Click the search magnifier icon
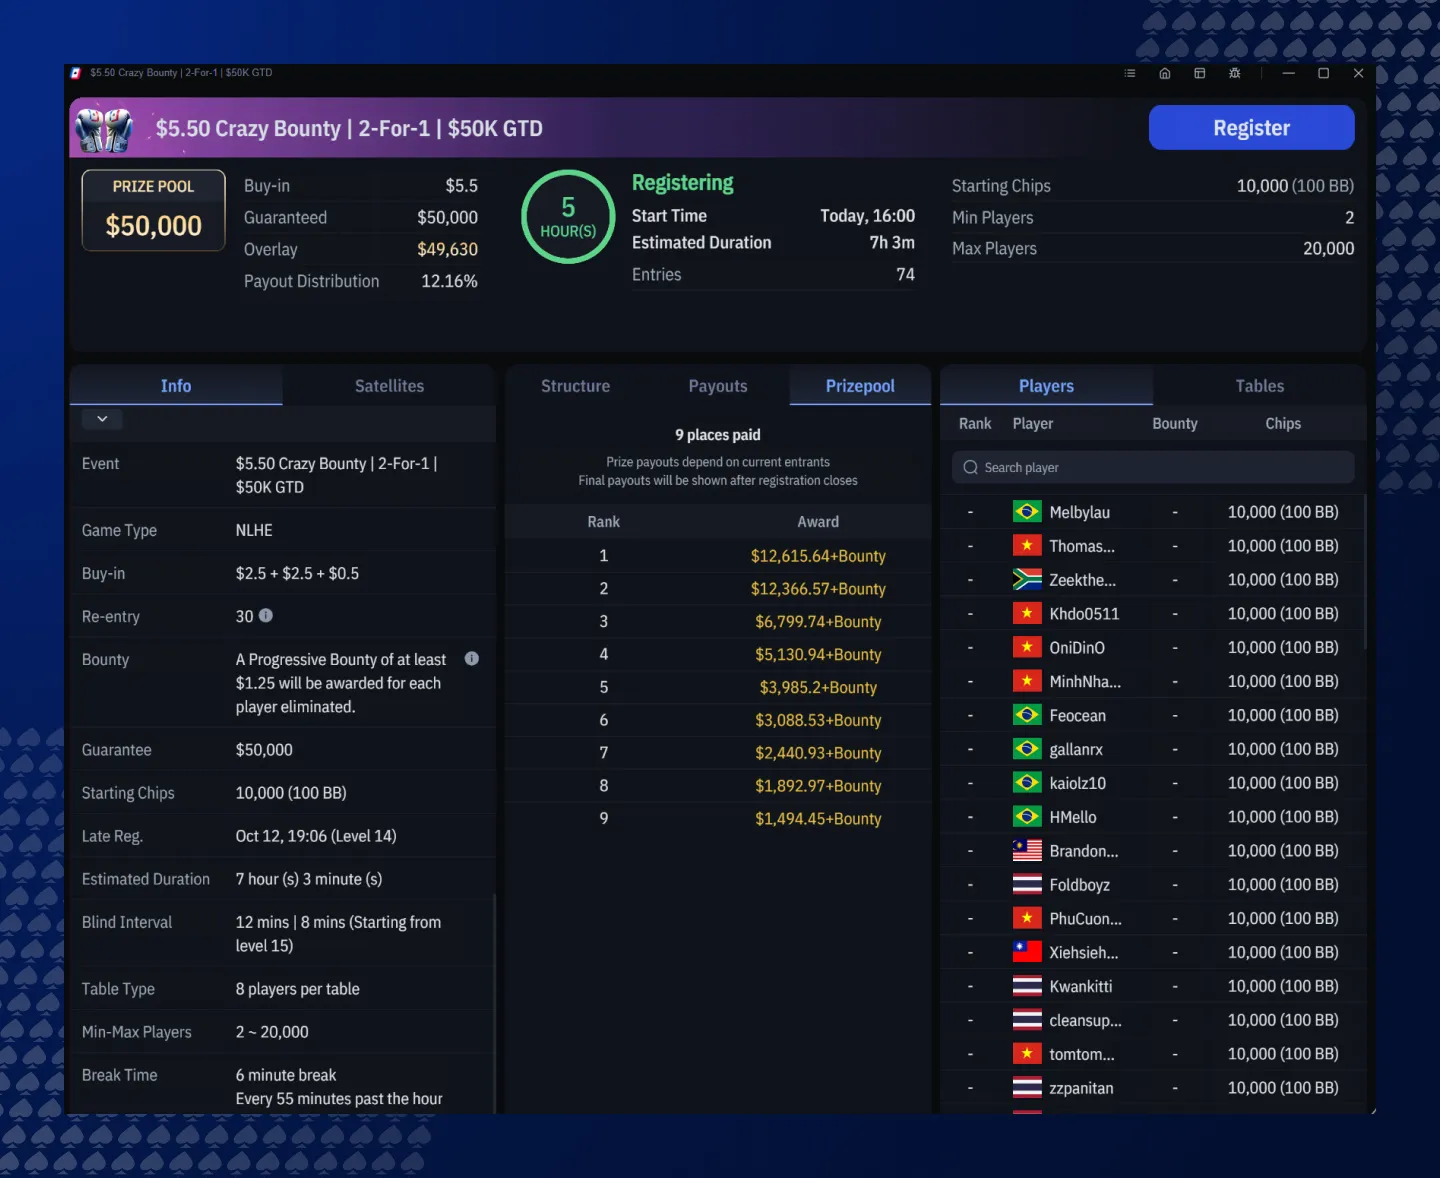1440x1178 pixels. pyautogui.click(x=970, y=467)
